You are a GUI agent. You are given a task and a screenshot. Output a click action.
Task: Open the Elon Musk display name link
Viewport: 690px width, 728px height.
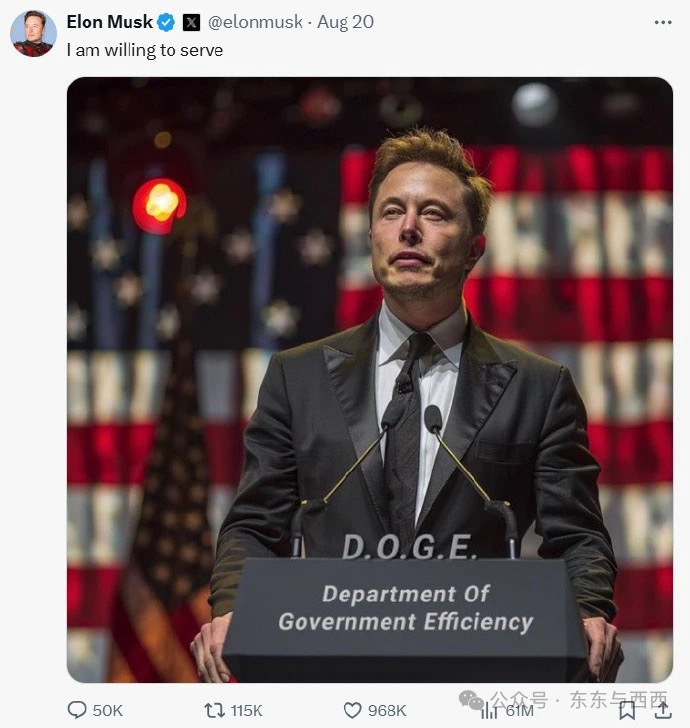[x=110, y=22]
